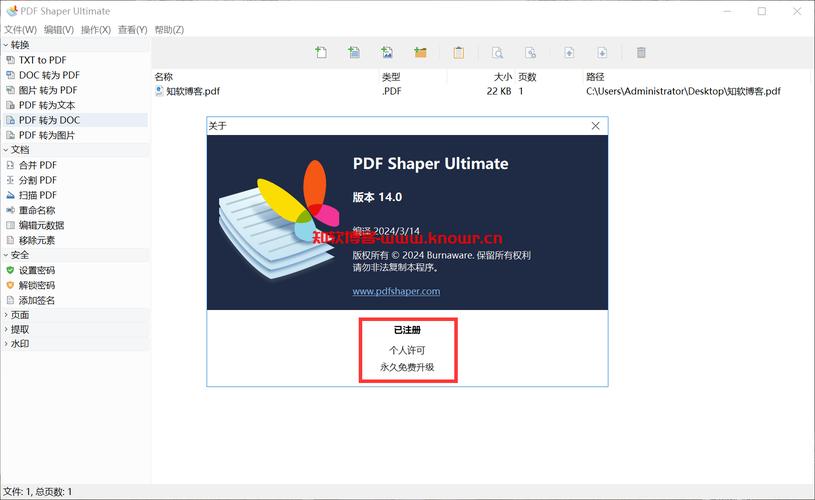
Task: Sort by 名称 column header
Action: 265,77
